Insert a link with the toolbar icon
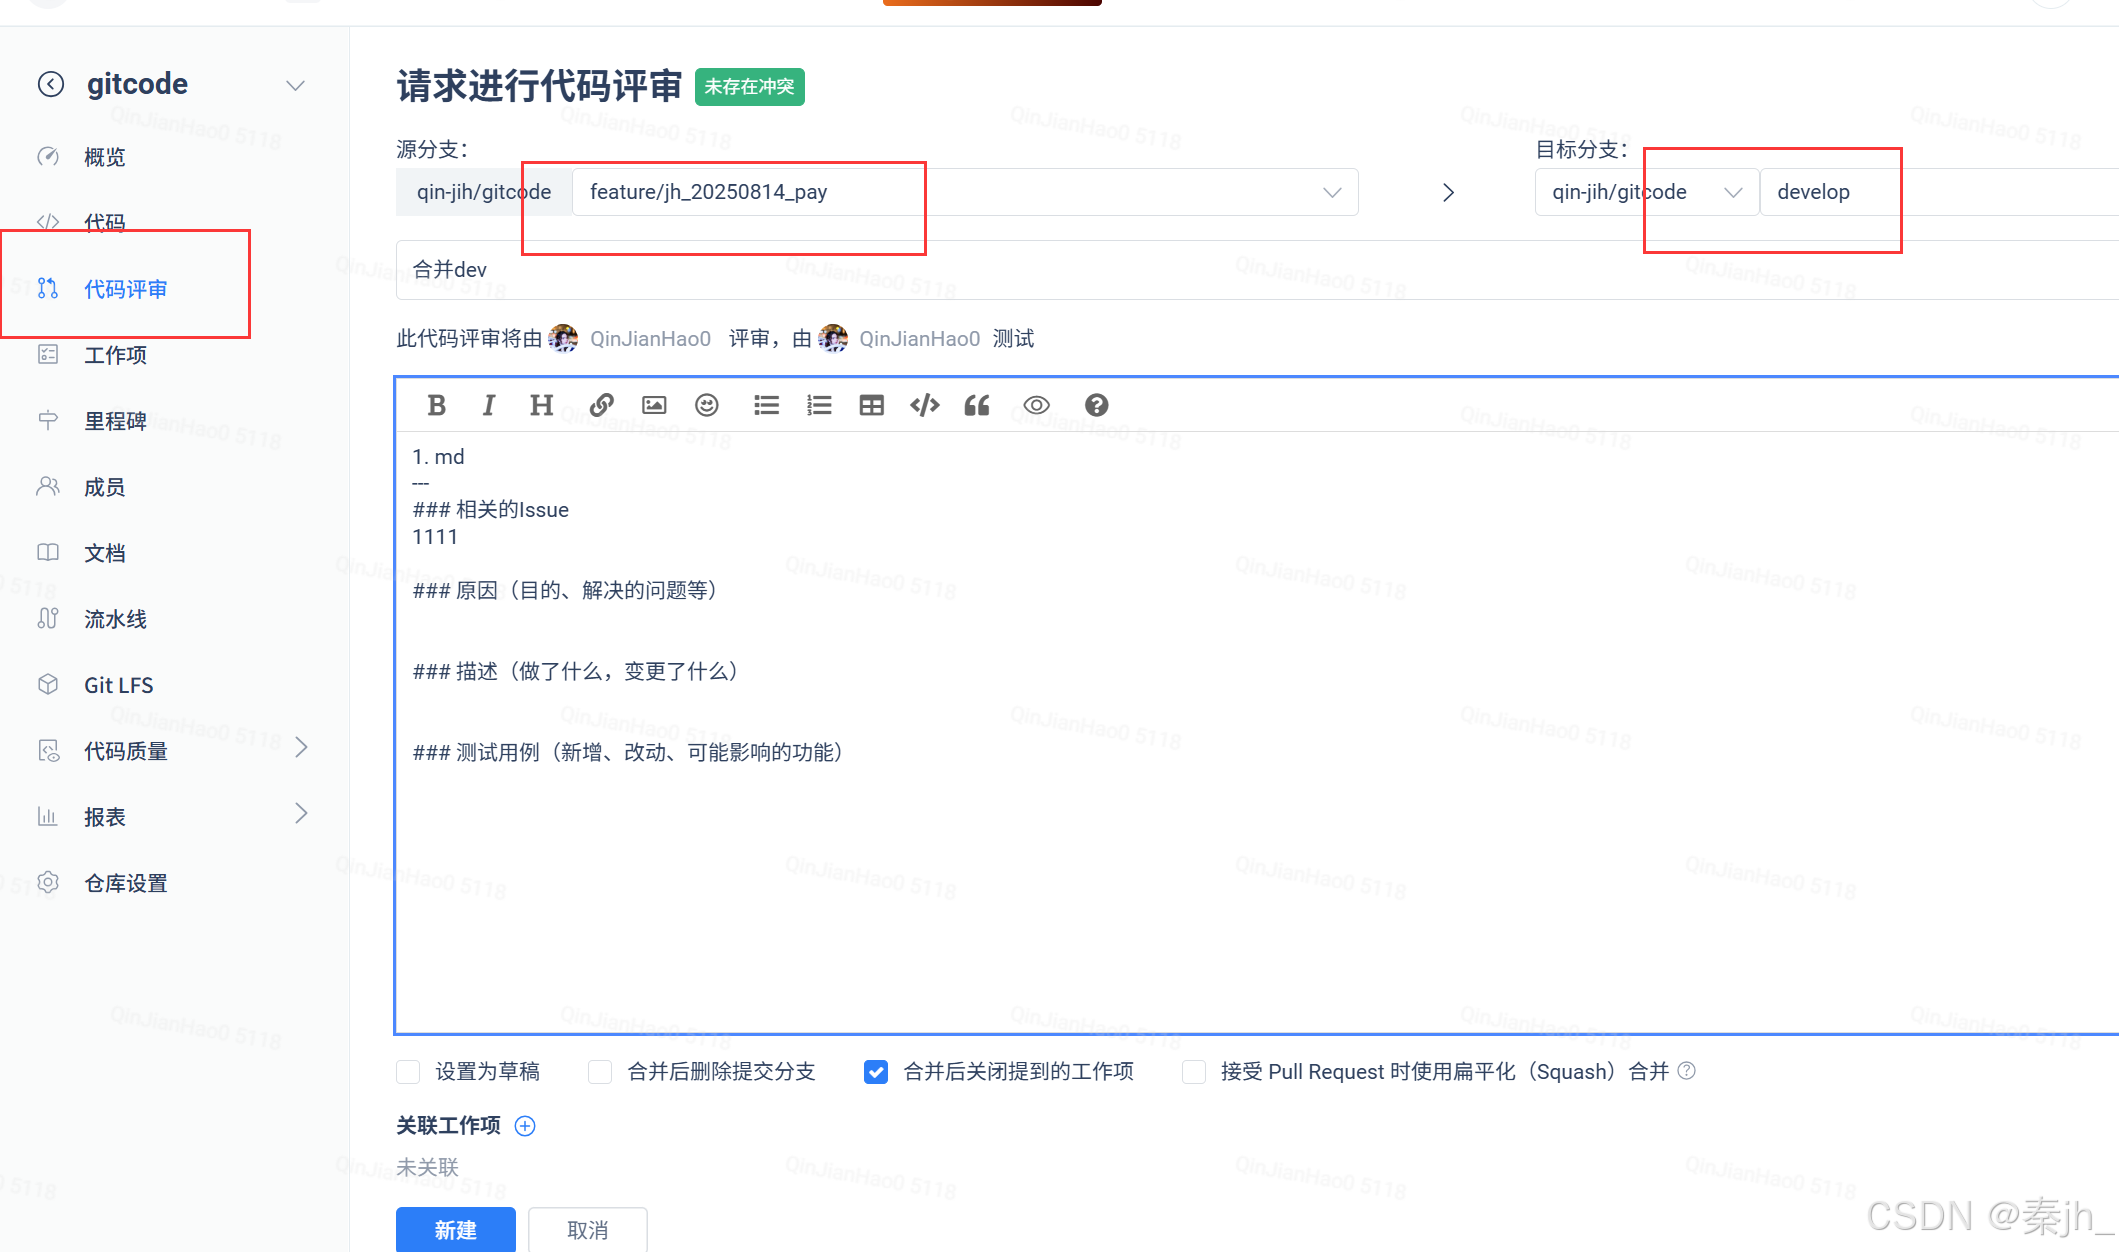 pos(601,405)
